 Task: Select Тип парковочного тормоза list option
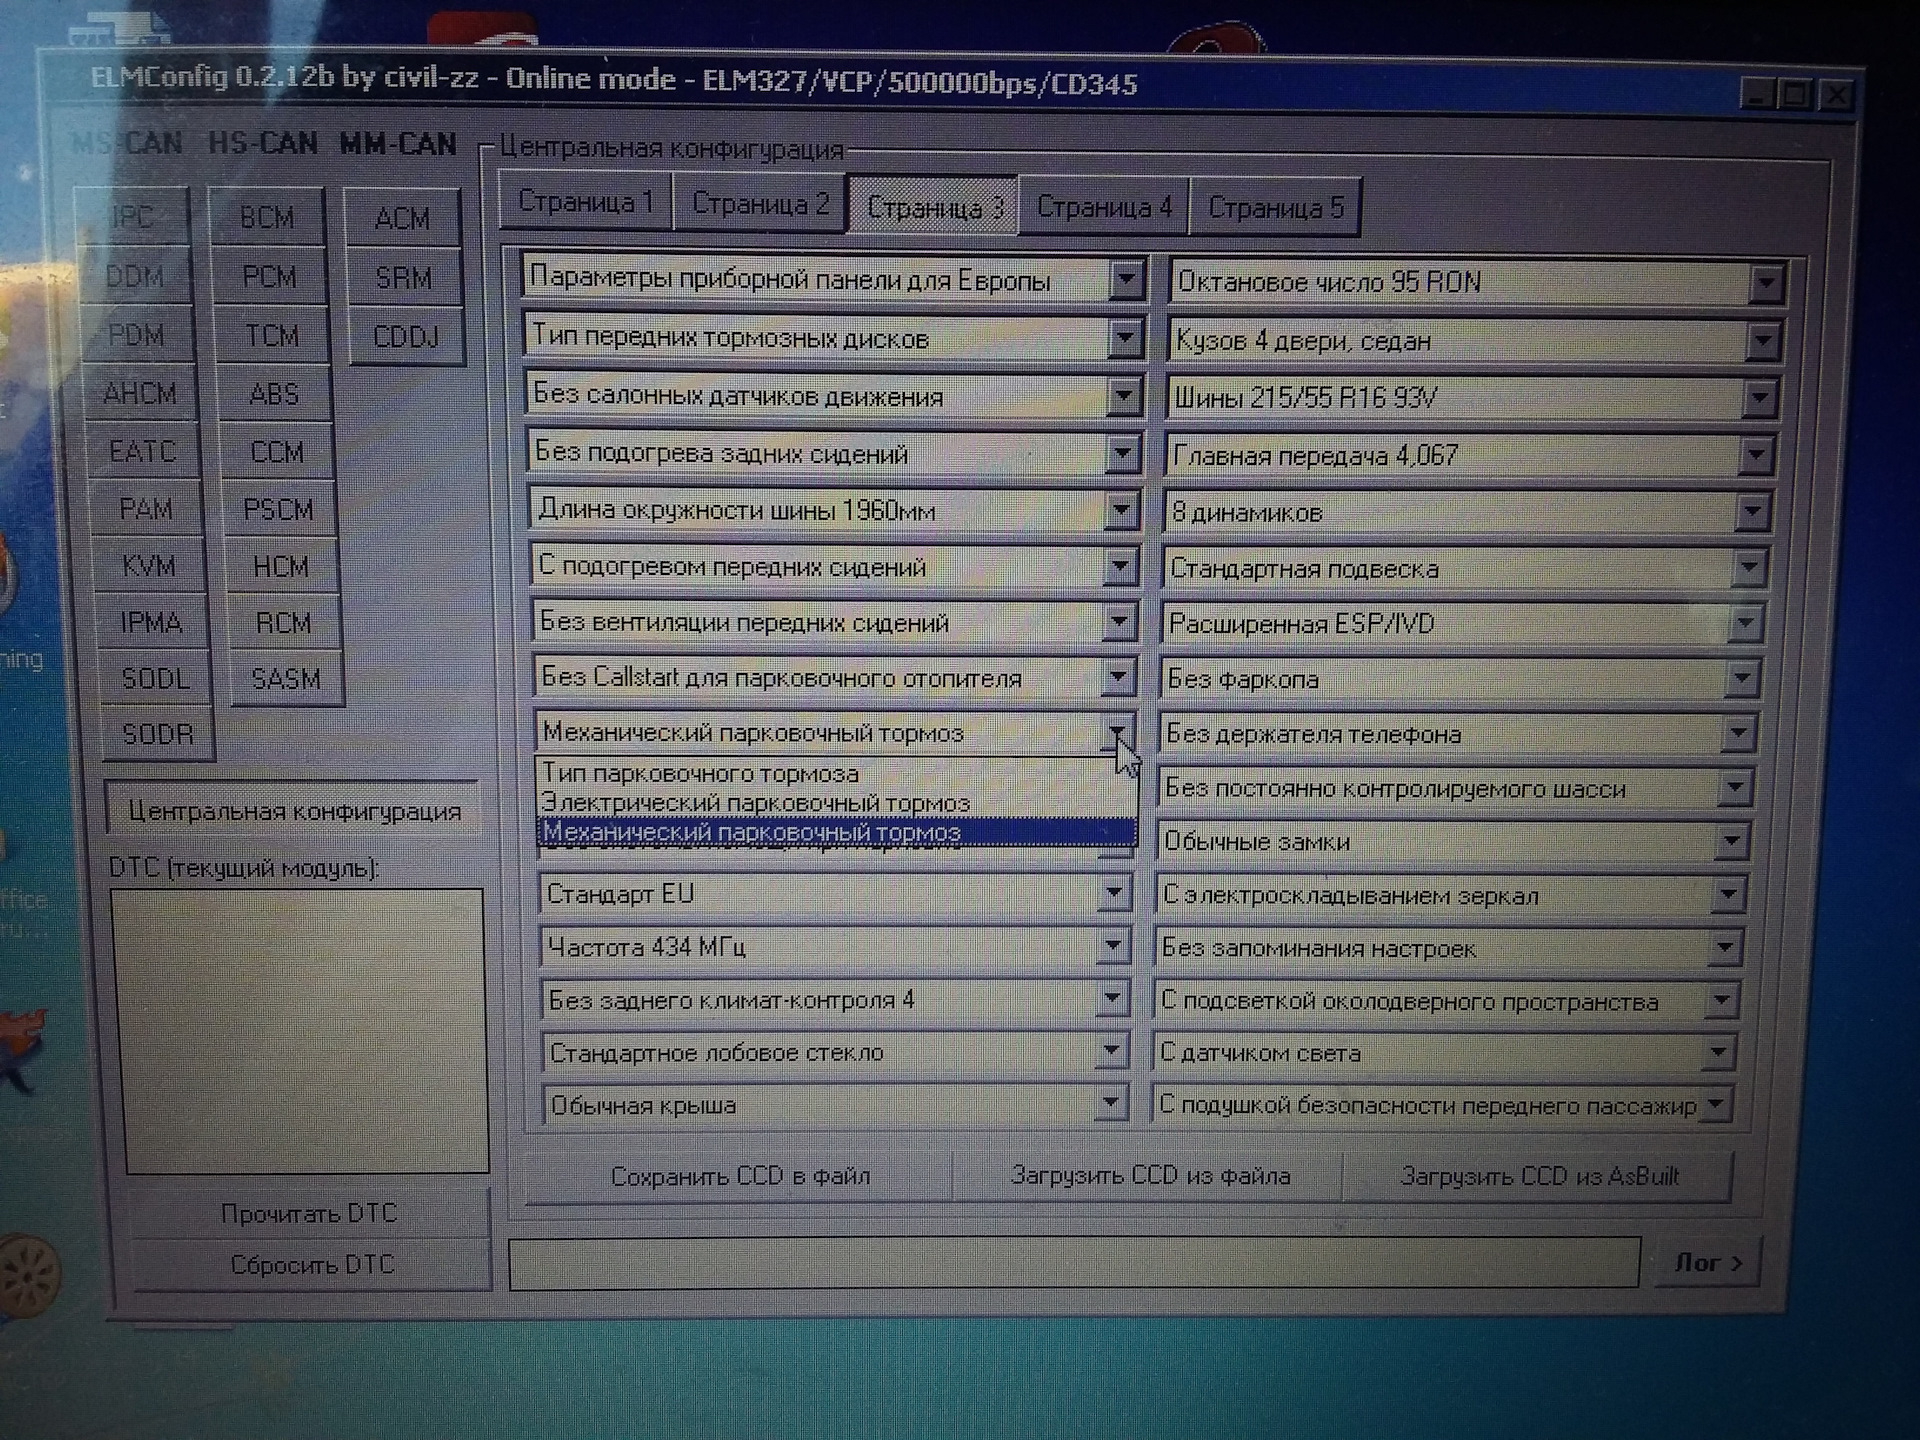point(700,773)
